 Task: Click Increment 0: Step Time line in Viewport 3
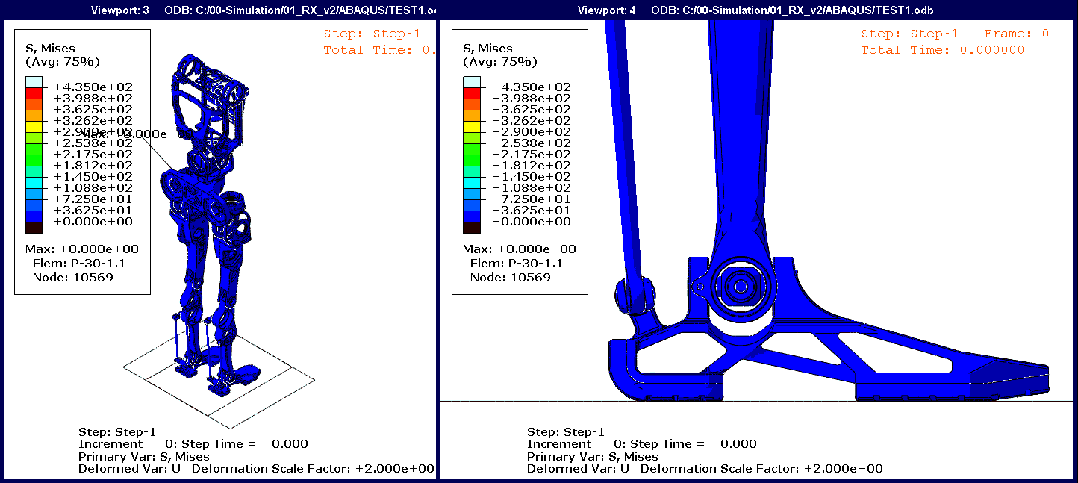pos(193,444)
